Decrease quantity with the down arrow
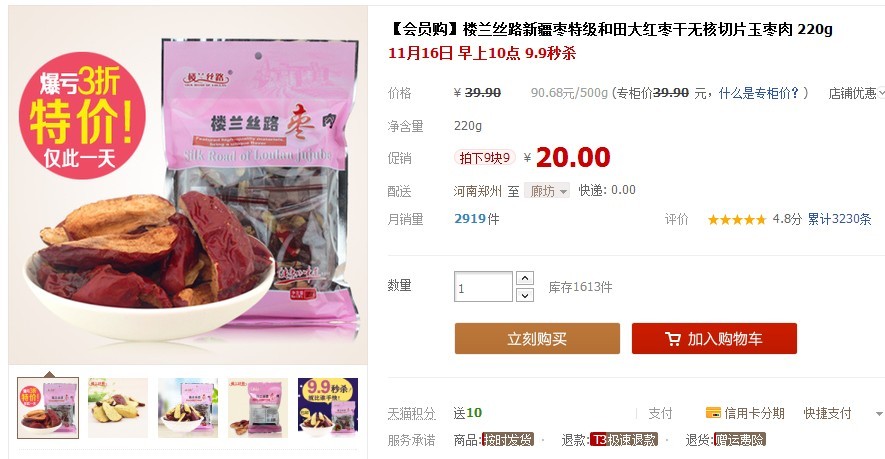The width and height of the screenshot is (885, 459). coord(525,295)
